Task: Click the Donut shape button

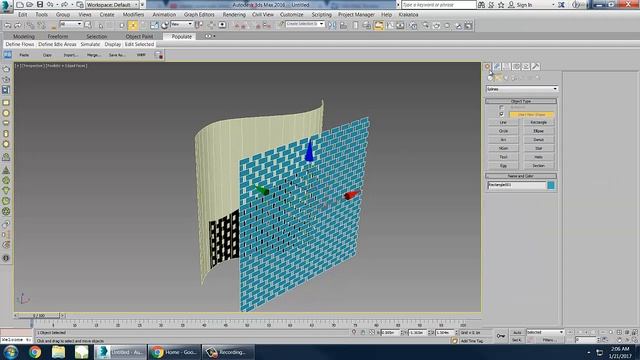Action: click(538, 140)
